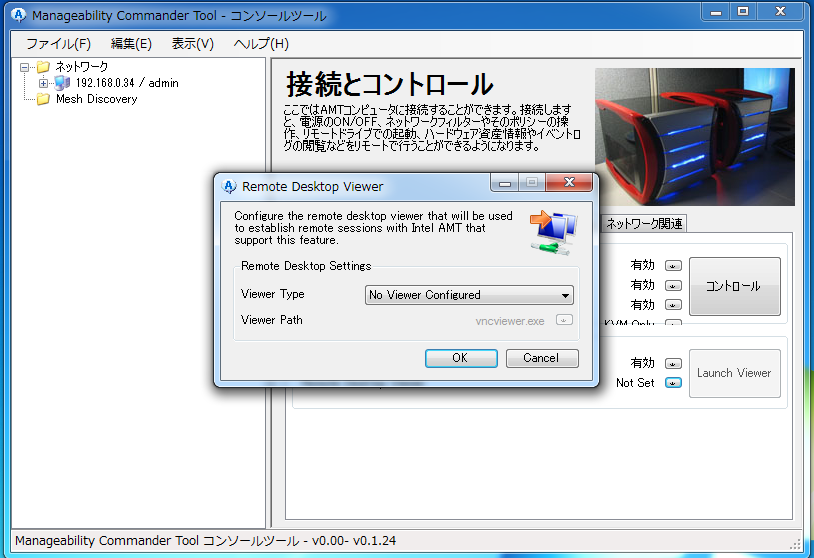Expand the 192.168.0.34 / admin node
The width and height of the screenshot is (814, 558).
point(44,83)
